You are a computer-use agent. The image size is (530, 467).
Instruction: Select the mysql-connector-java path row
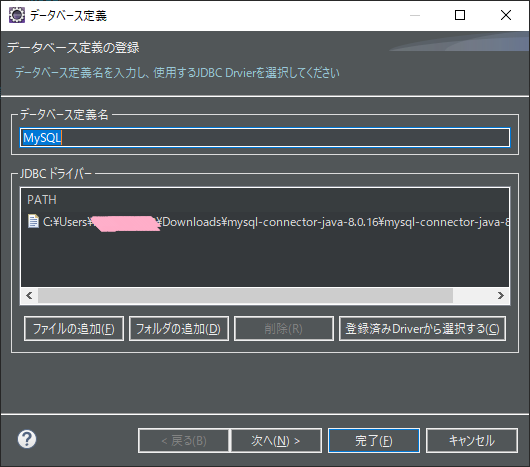point(265,222)
